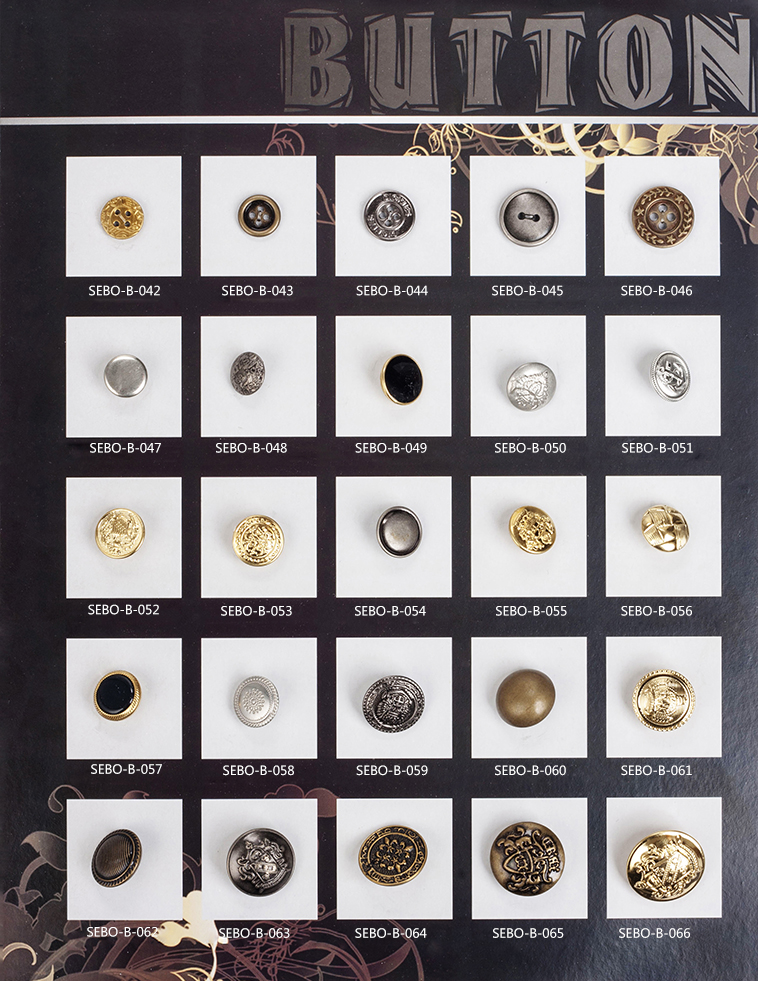Click the plain silver dome button SEBO-B-047
Viewport: 758px width, 981px height.
click(x=125, y=375)
